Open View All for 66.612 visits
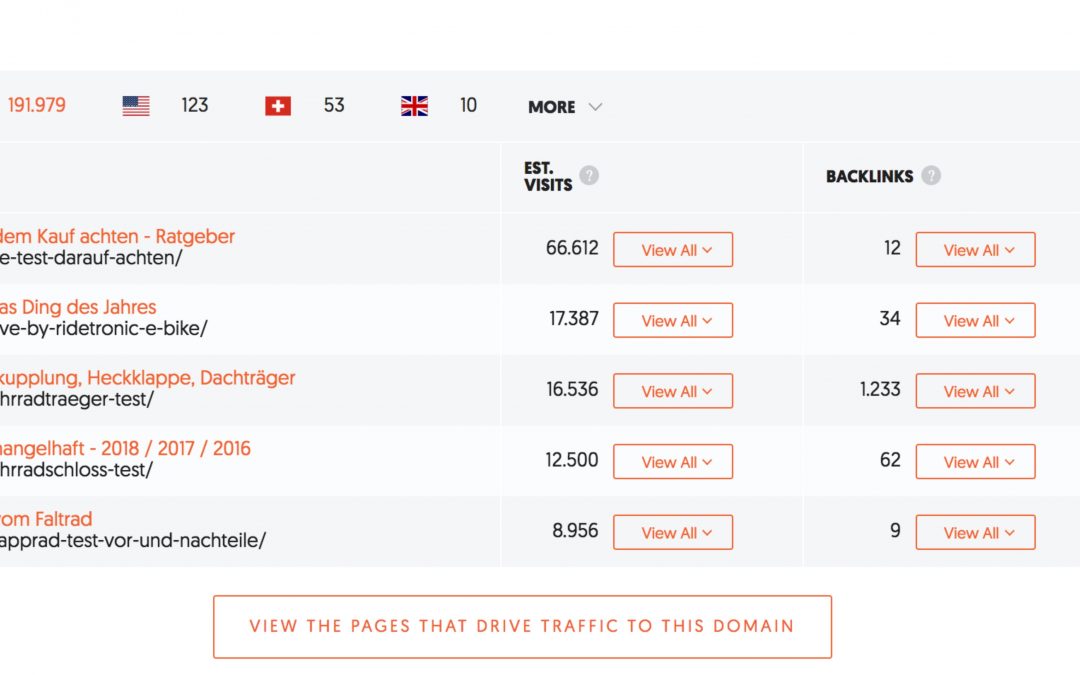This screenshot has height=675, width=1080. [x=673, y=250]
